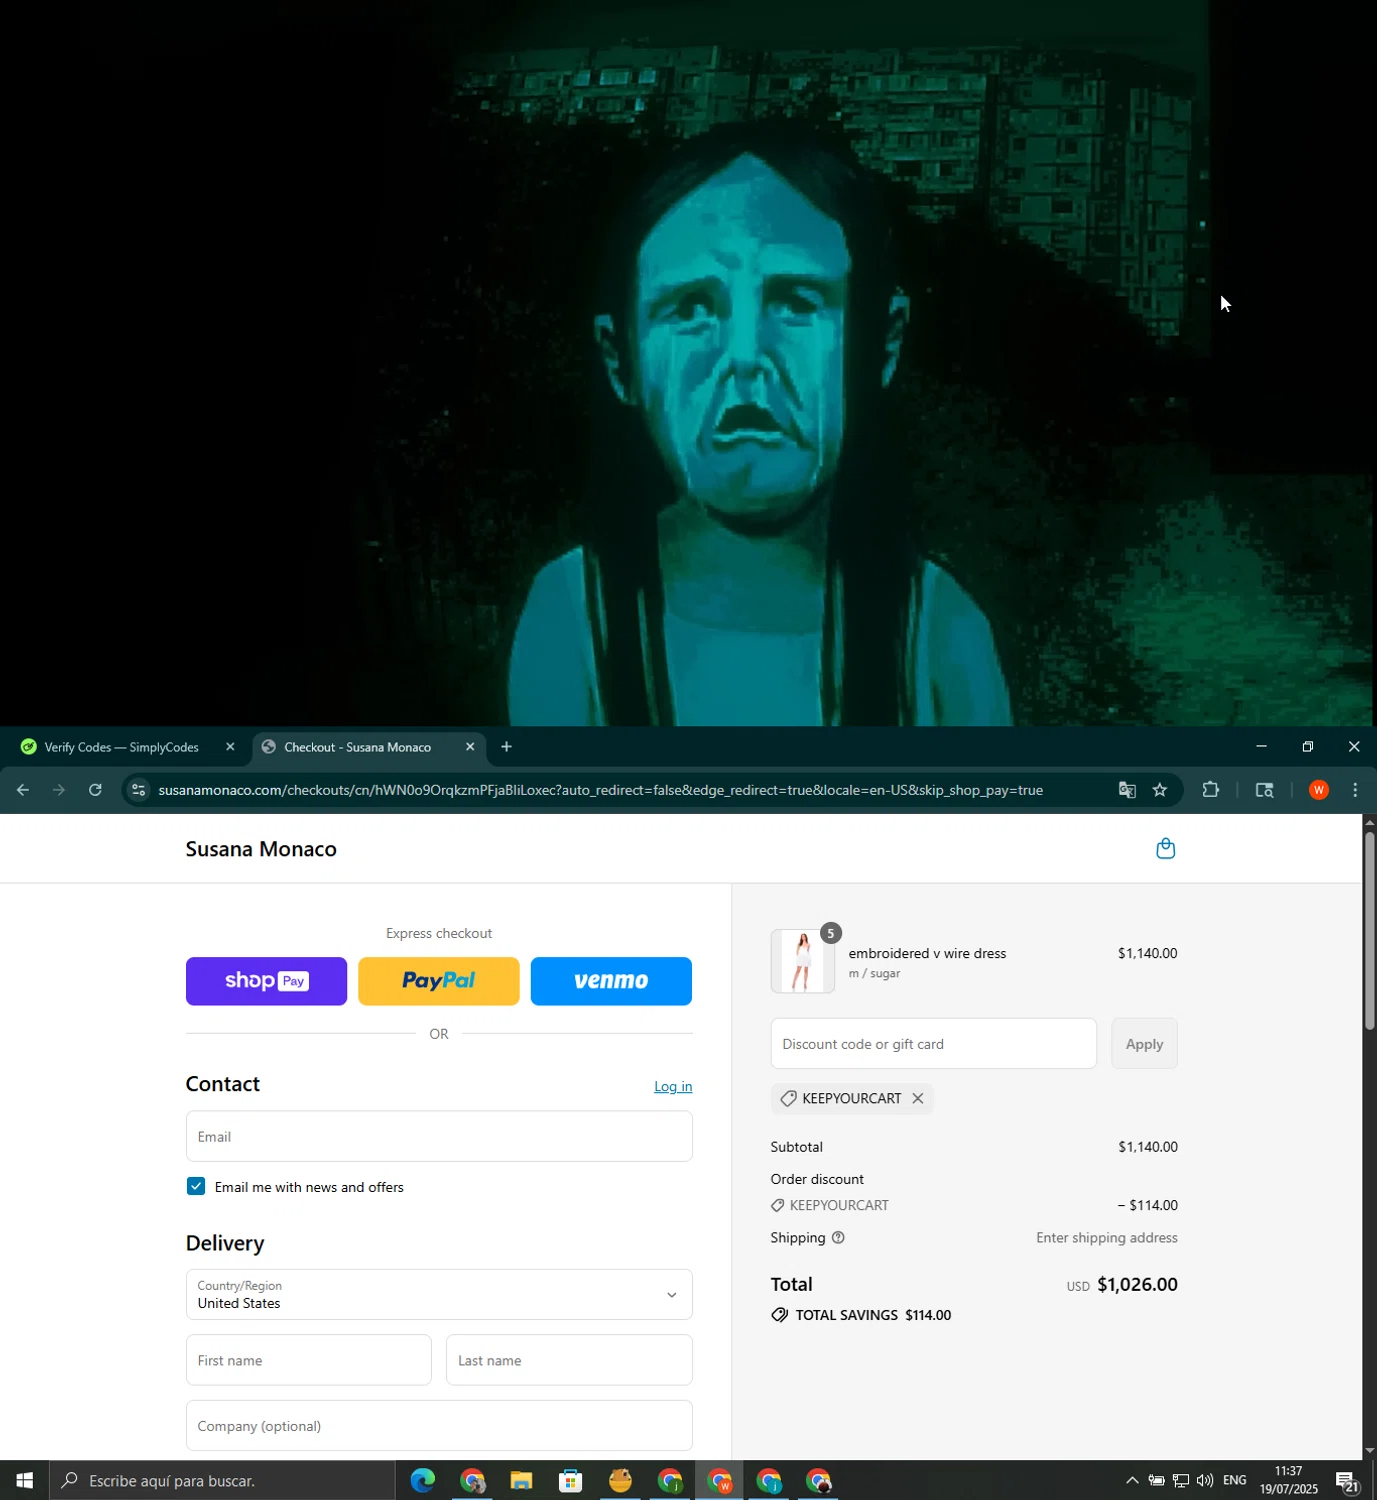The image size is (1377, 1500).
Task: Close the Verify Codes SimplyCodes tab
Action: point(230,747)
